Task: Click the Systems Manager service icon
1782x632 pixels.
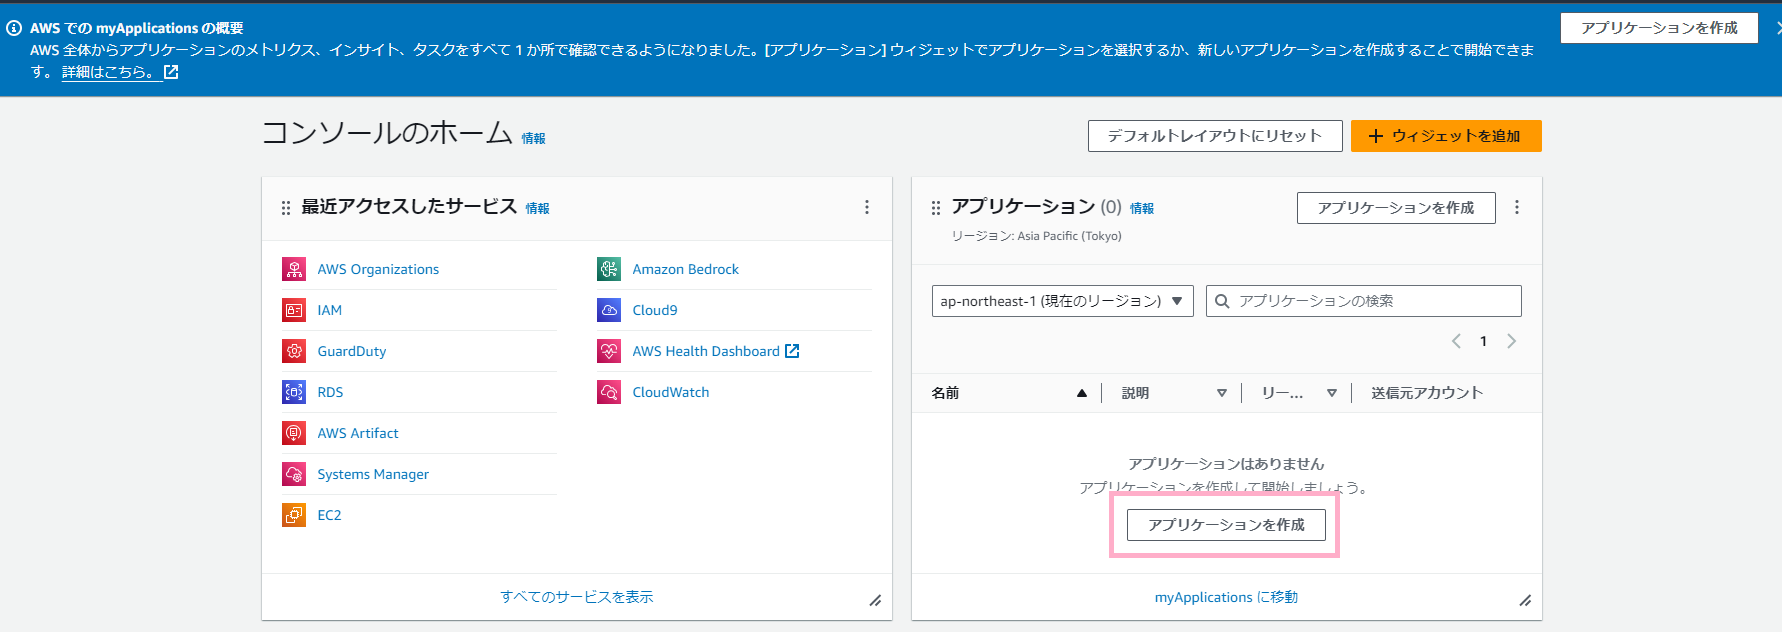Action: pos(294,474)
